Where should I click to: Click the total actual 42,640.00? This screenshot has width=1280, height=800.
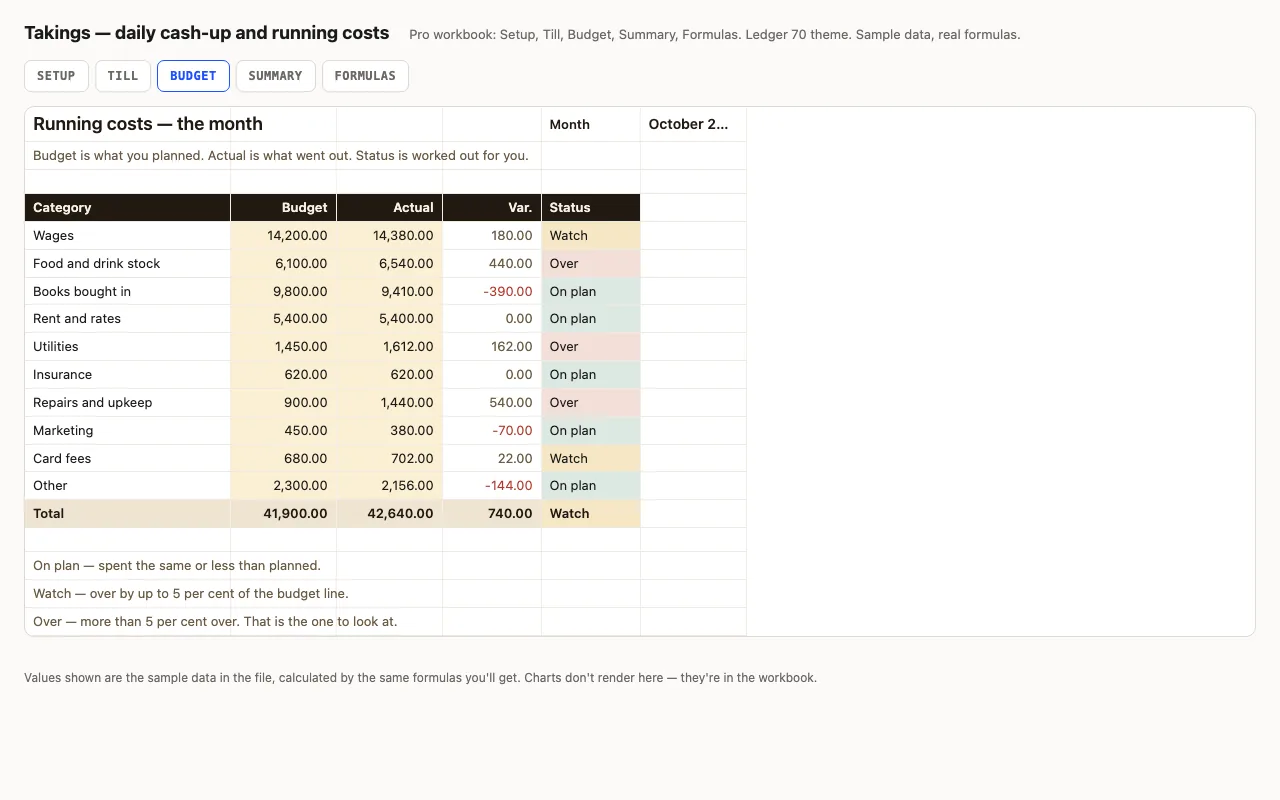point(390,514)
